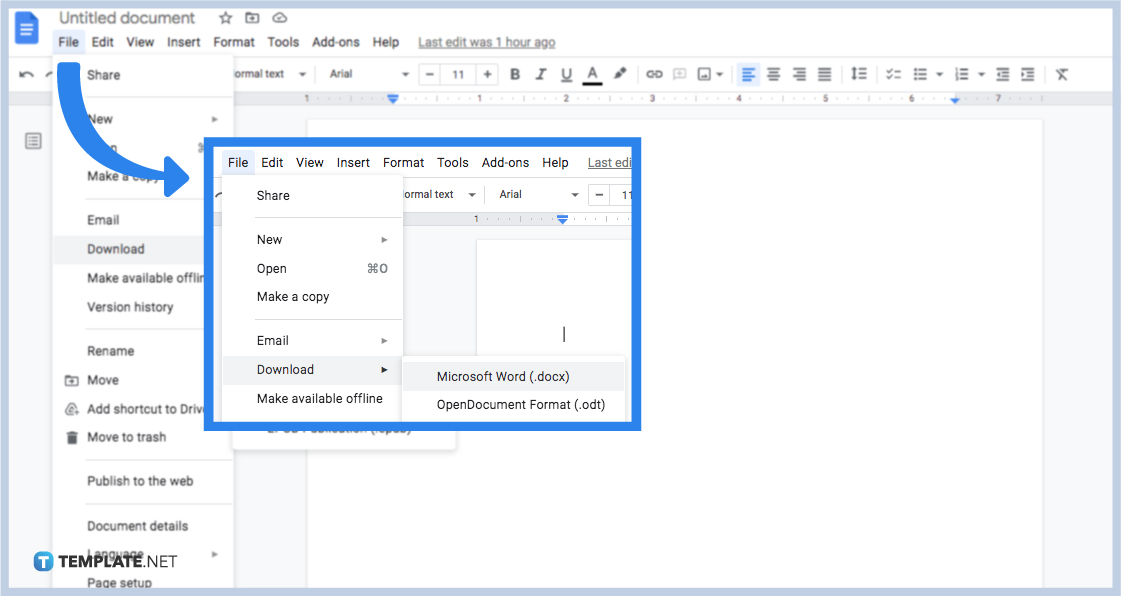Apply italic formatting

coord(540,74)
